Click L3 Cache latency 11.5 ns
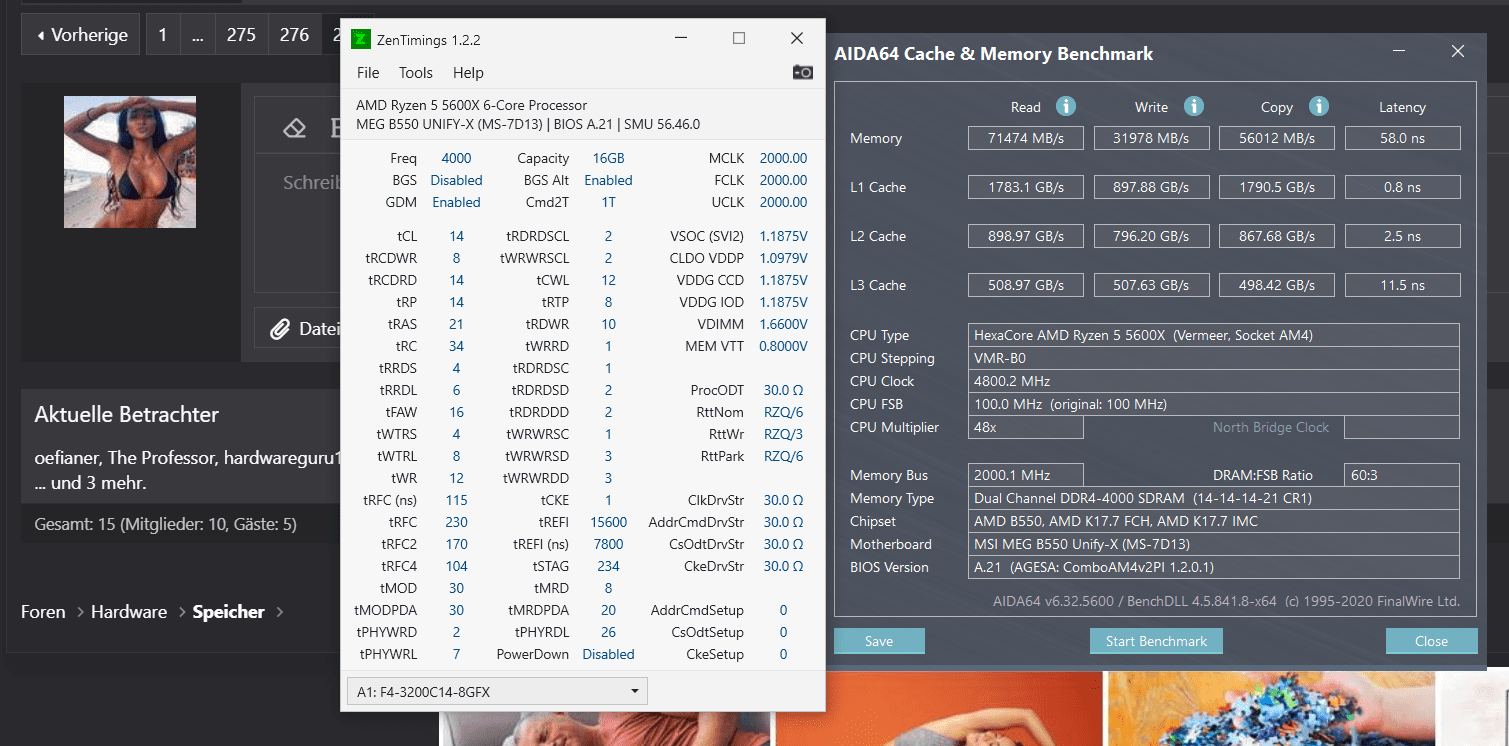Image resolution: width=1509 pixels, height=746 pixels. point(1402,285)
